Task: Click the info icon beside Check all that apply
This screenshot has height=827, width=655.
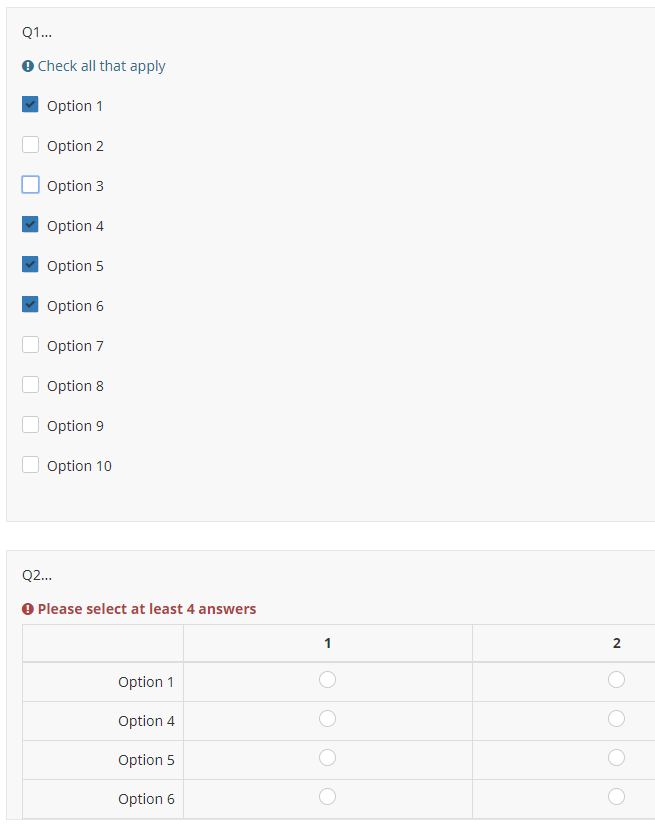Action: (x=27, y=66)
